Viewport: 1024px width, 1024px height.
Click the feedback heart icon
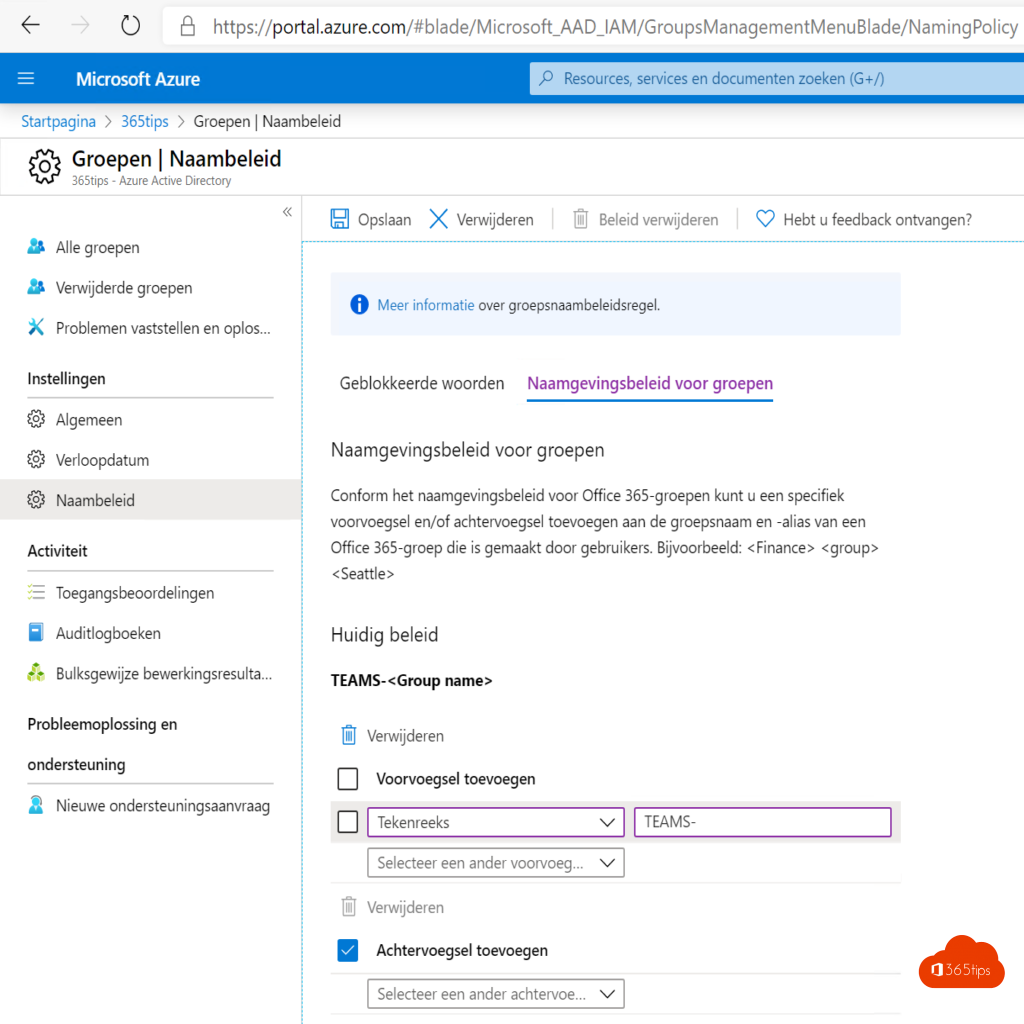pos(765,219)
